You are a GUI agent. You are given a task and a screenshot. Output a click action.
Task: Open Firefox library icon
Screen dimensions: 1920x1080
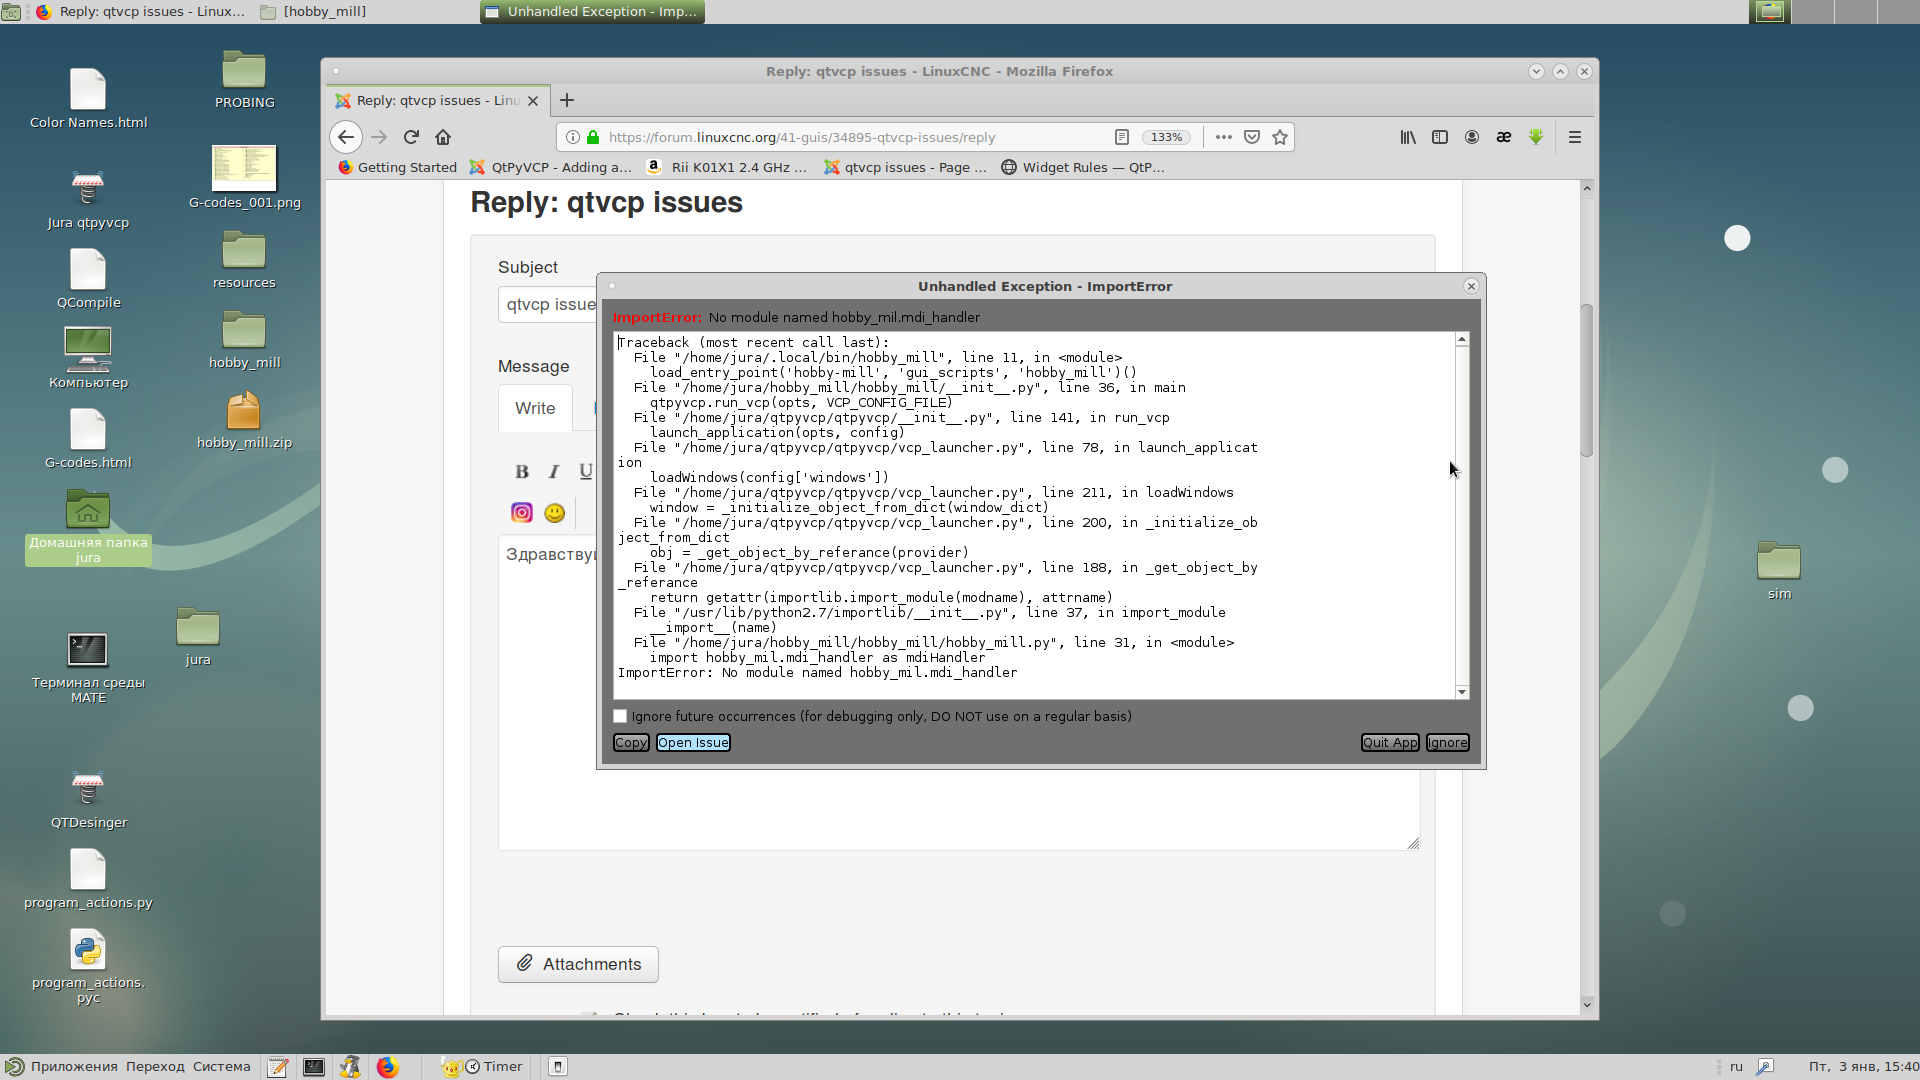pyautogui.click(x=1408, y=137)
